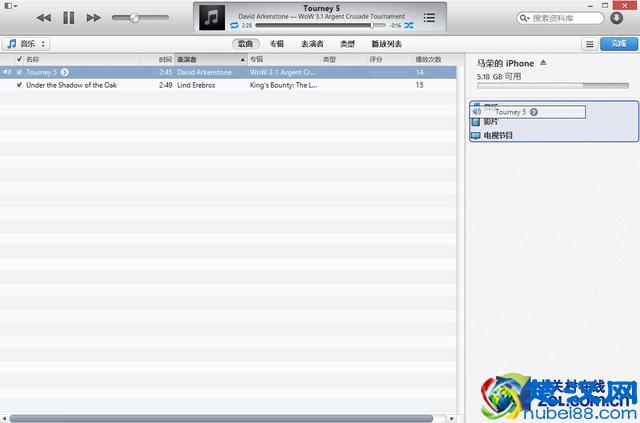The width and height of the screenshot is (640, 423).
Task: Toggle the repeat icon in now playing
Action: click(234, 25)
